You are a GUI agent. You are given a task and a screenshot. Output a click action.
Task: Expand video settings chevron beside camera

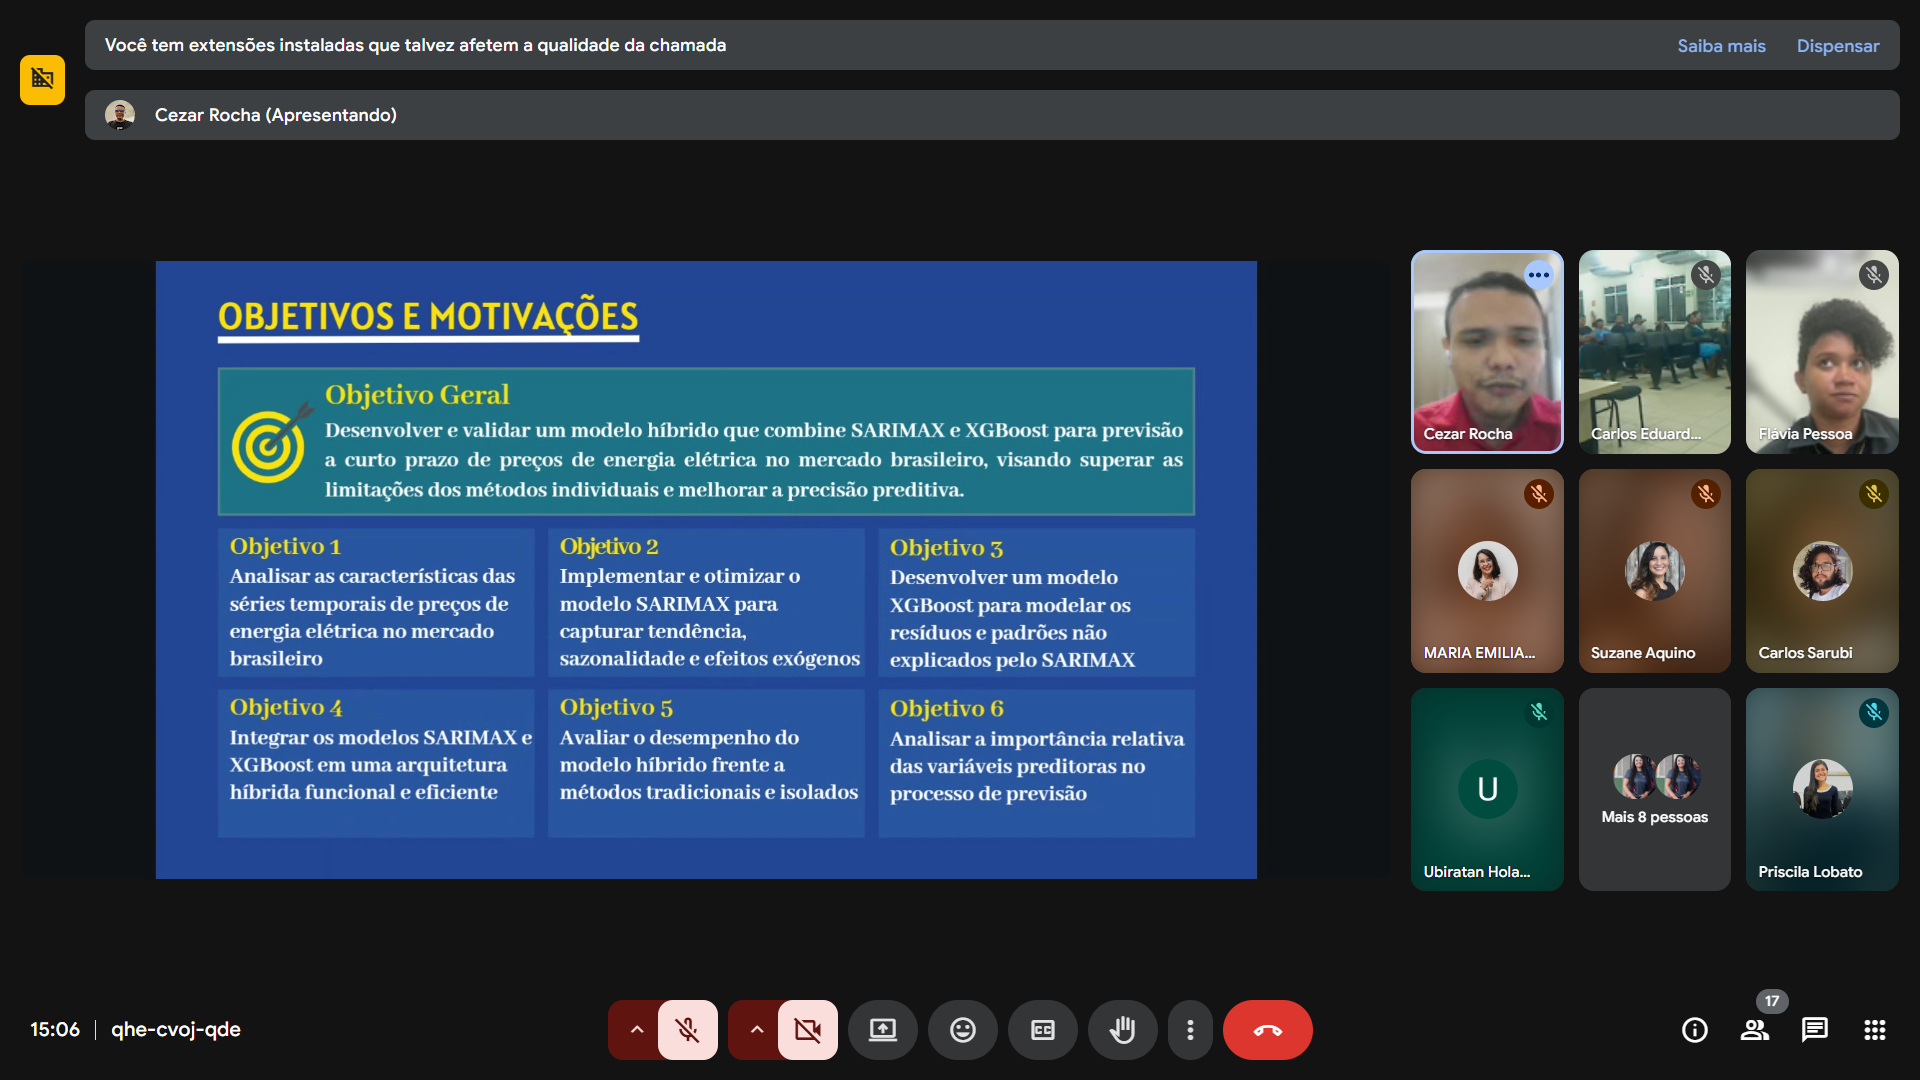coord(756,1030)
